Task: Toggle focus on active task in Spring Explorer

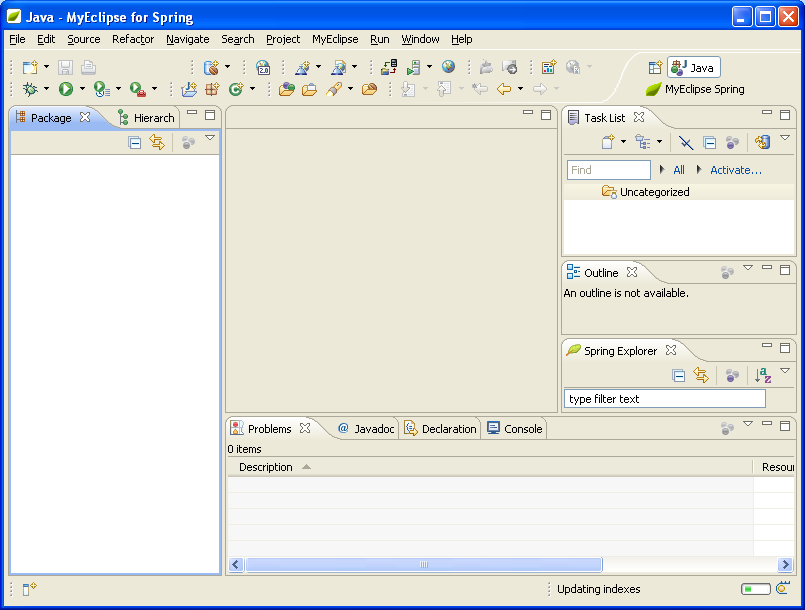Action: [733, 376]
